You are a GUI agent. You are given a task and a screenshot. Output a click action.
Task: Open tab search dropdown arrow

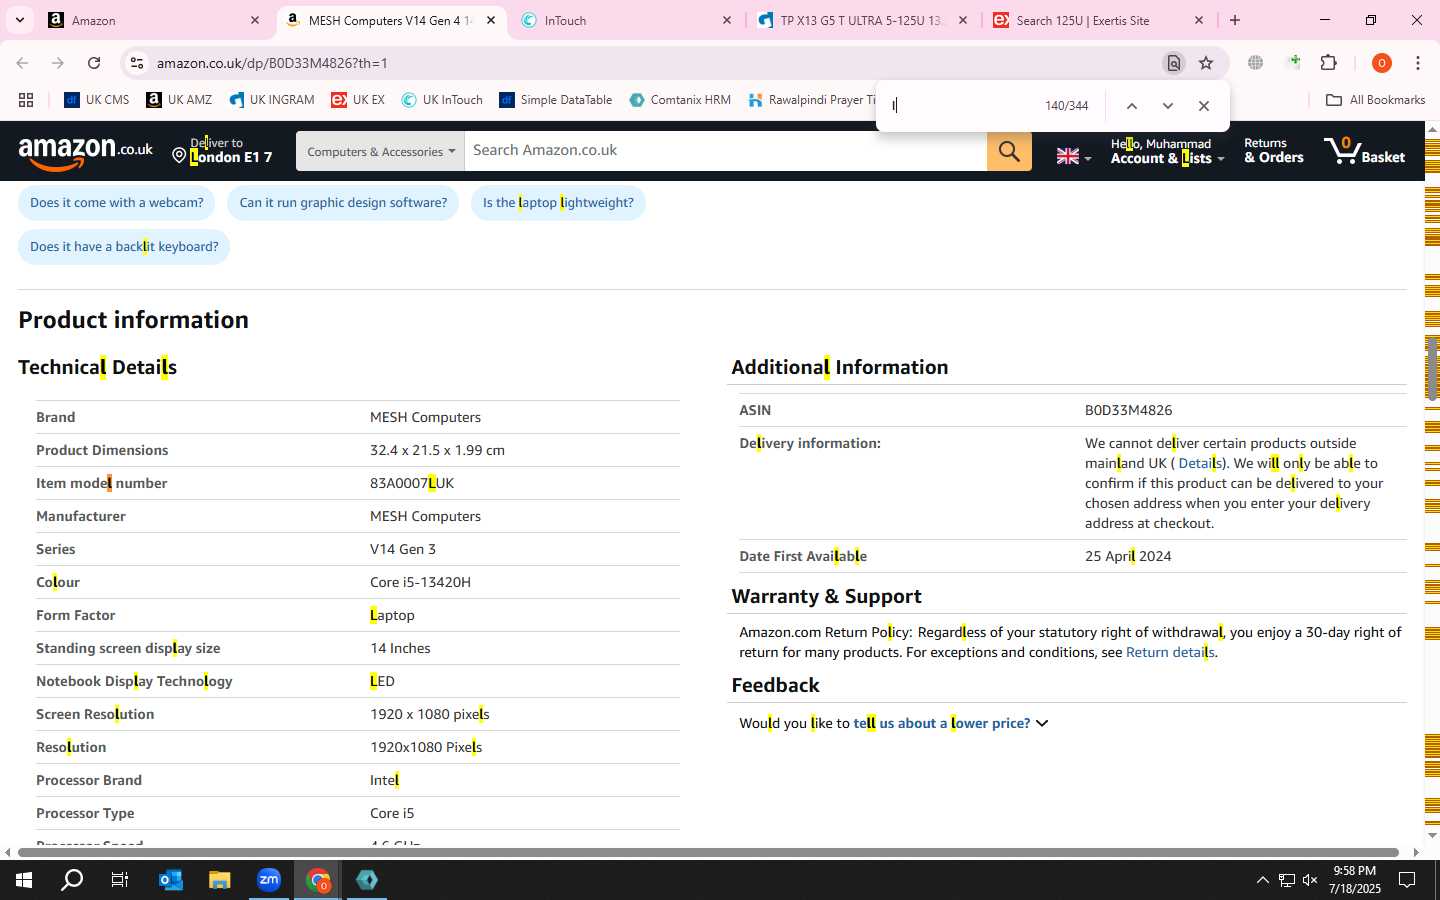coord(19,20)
